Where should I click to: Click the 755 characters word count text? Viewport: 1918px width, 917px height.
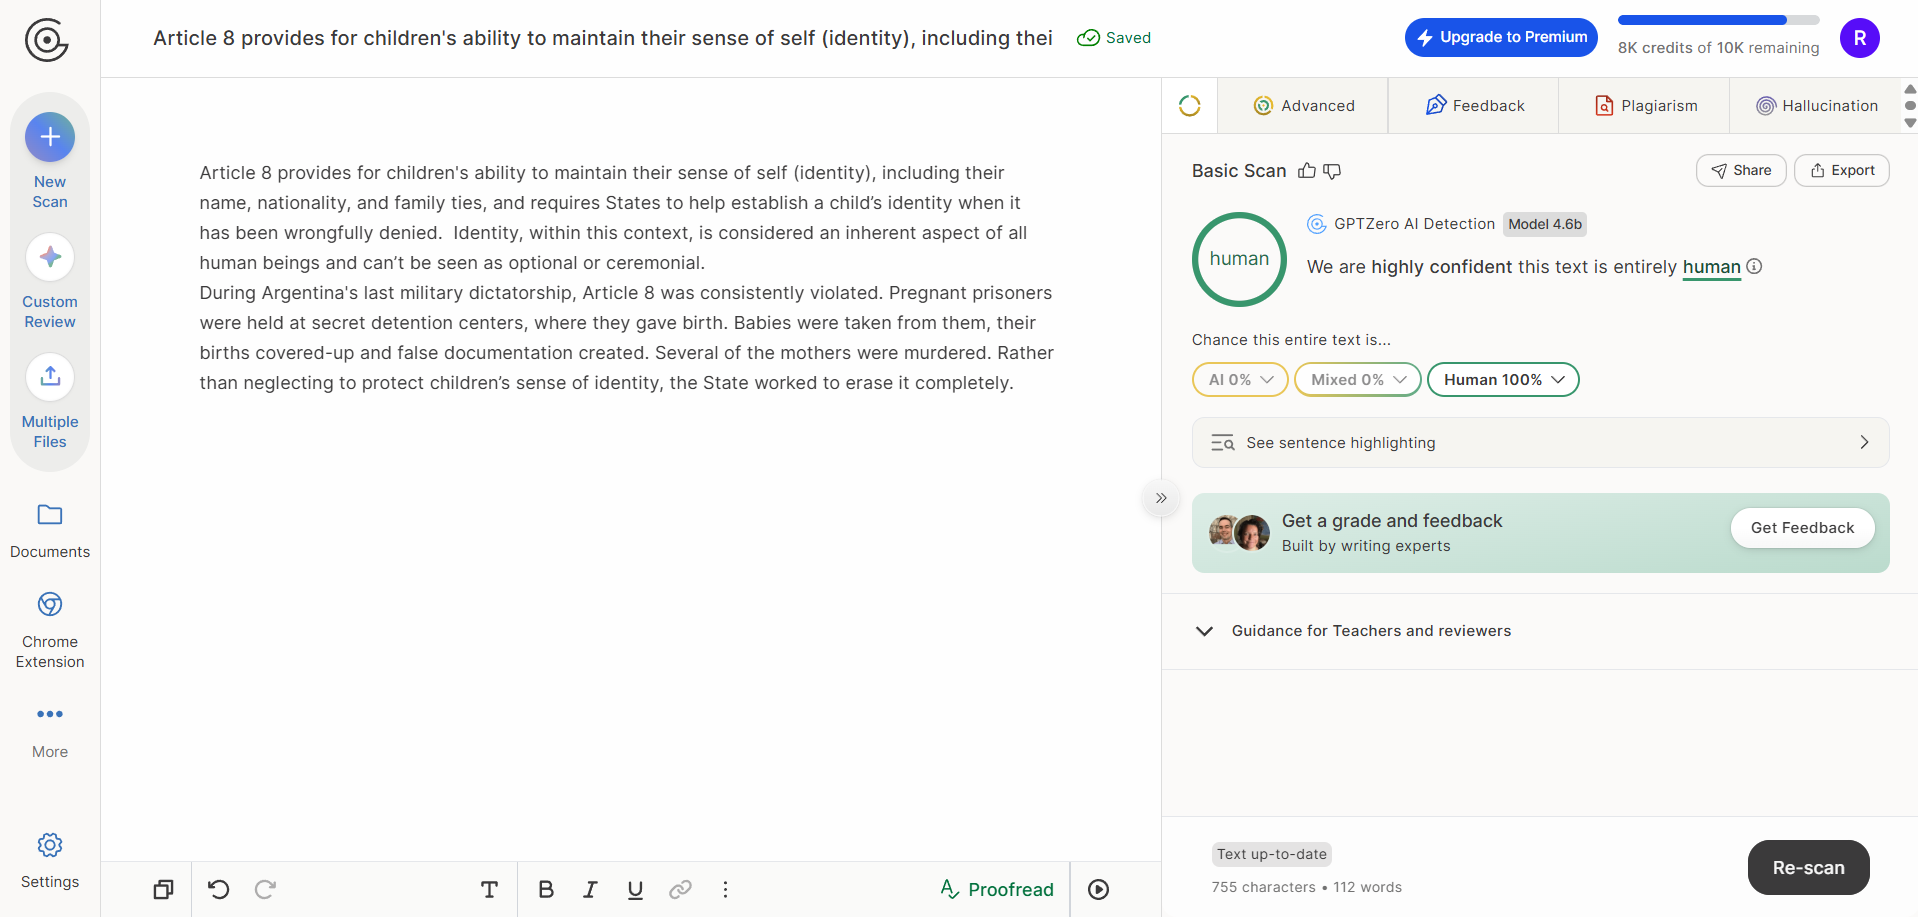coord(1307,887)
